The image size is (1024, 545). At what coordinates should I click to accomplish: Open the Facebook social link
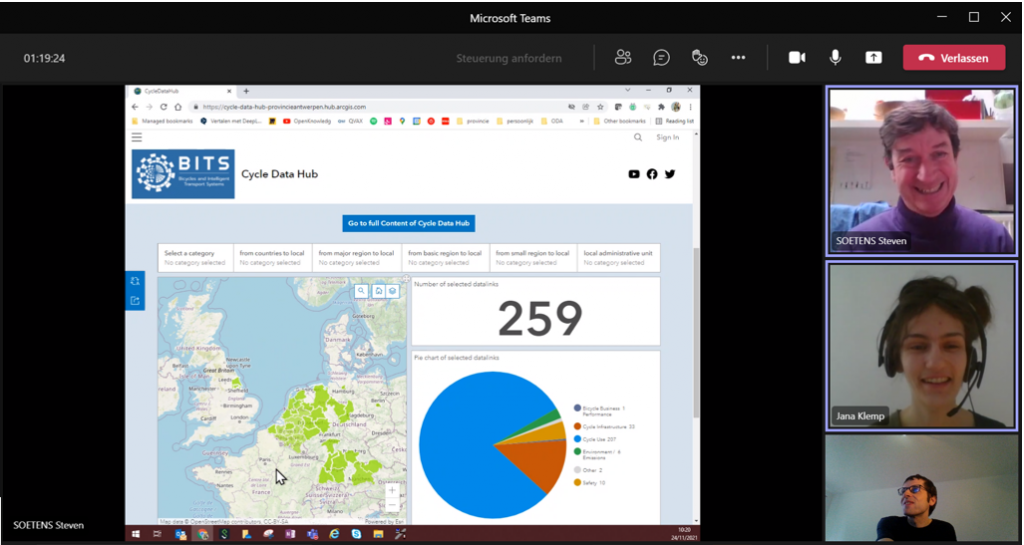coord(652,174)
